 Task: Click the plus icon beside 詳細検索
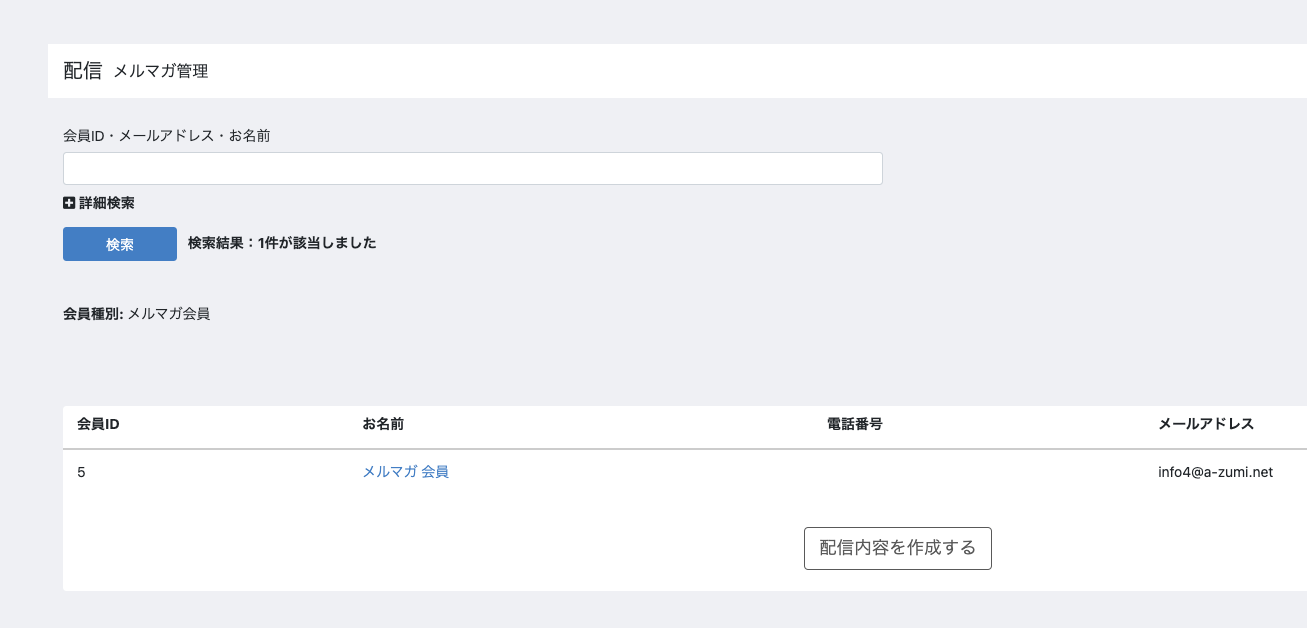point(69,203)
